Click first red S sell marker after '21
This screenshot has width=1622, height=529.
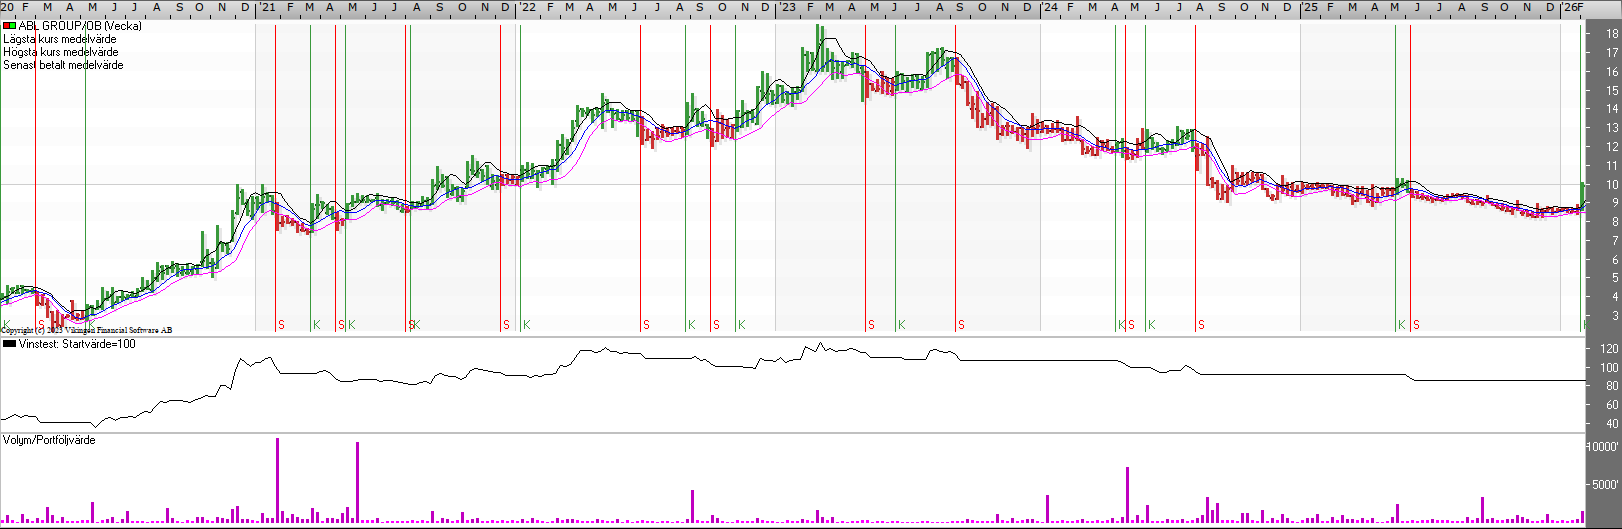(281, 325)
